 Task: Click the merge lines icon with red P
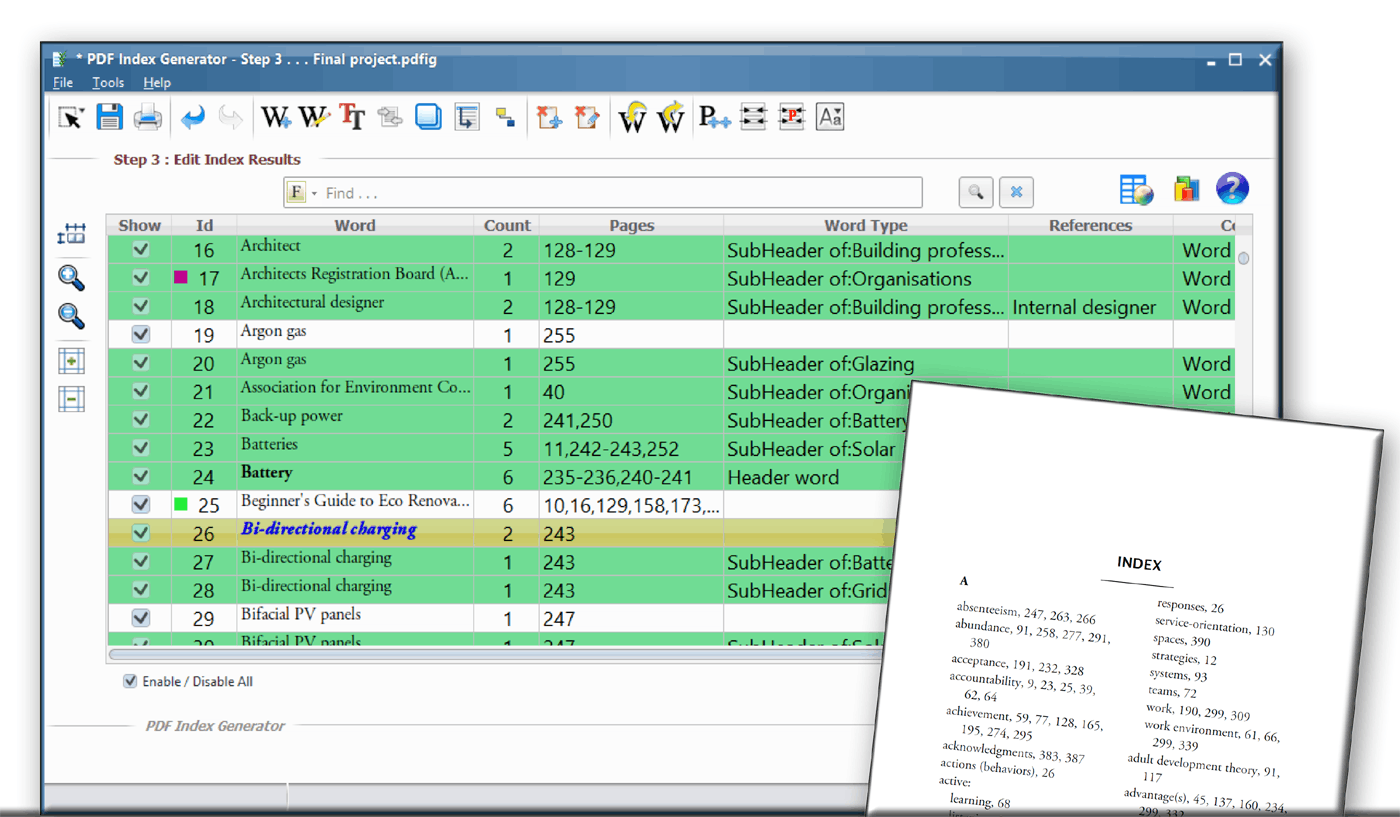point(792,118)
